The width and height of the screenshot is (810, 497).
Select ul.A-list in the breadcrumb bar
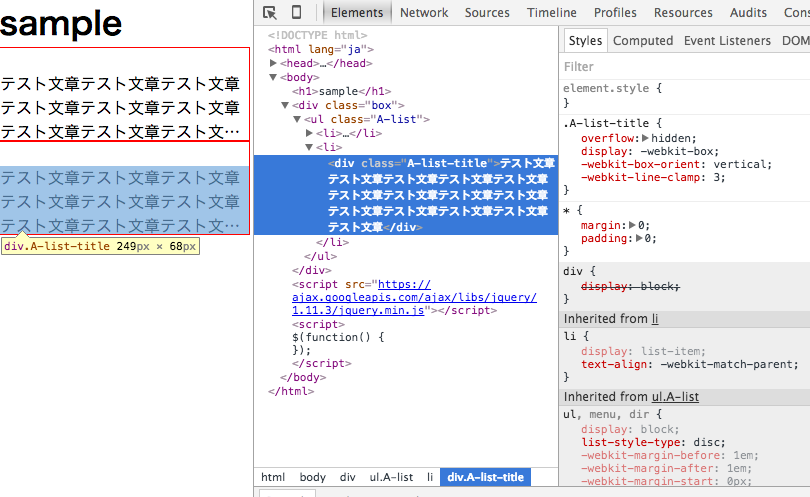pyautogui.click(x=390, y=478)
